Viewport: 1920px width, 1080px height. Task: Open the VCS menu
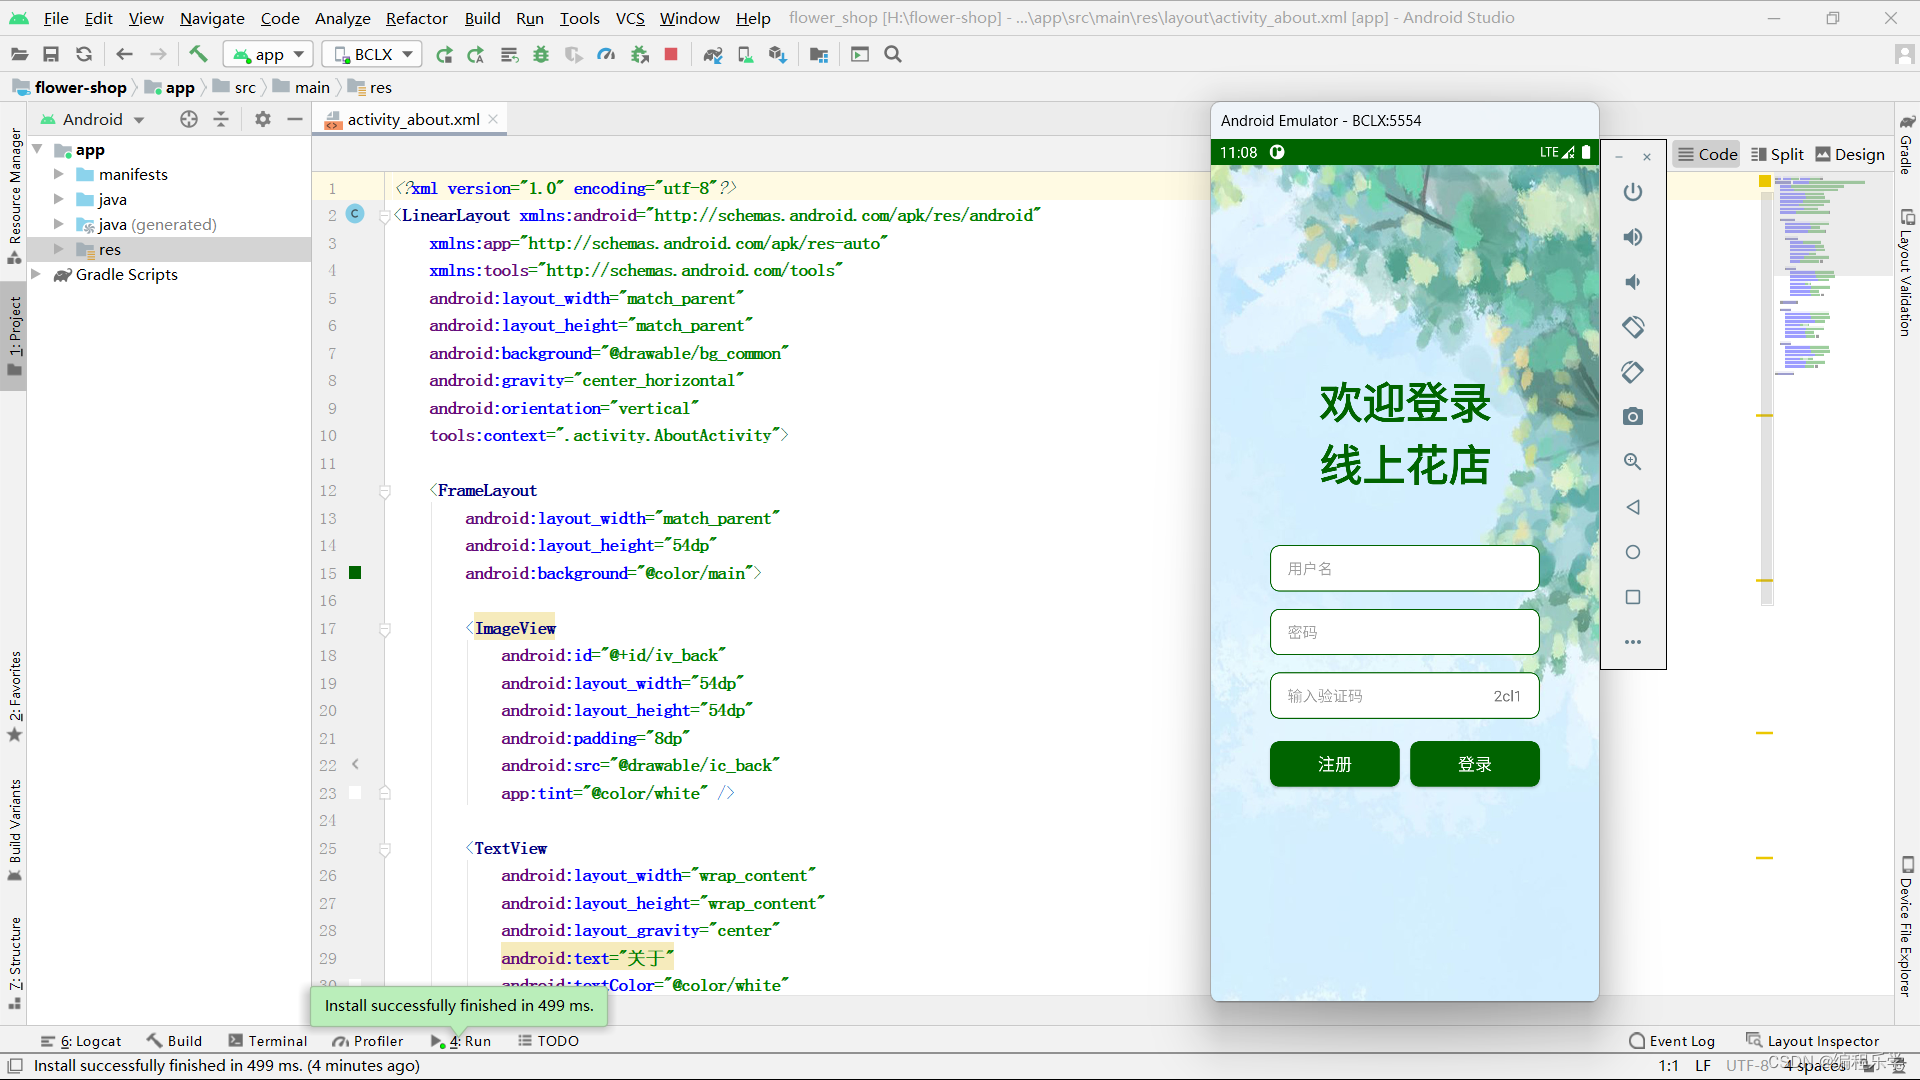630,18
